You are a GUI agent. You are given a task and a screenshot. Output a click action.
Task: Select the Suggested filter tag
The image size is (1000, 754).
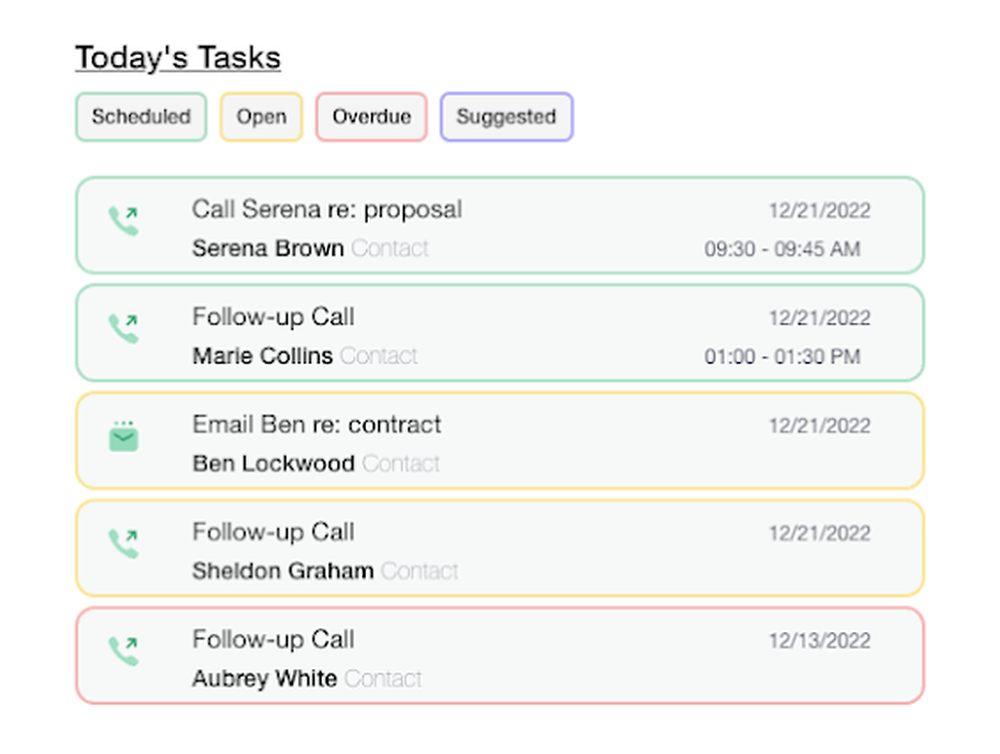pyautogui.click(x=506, y=117)
